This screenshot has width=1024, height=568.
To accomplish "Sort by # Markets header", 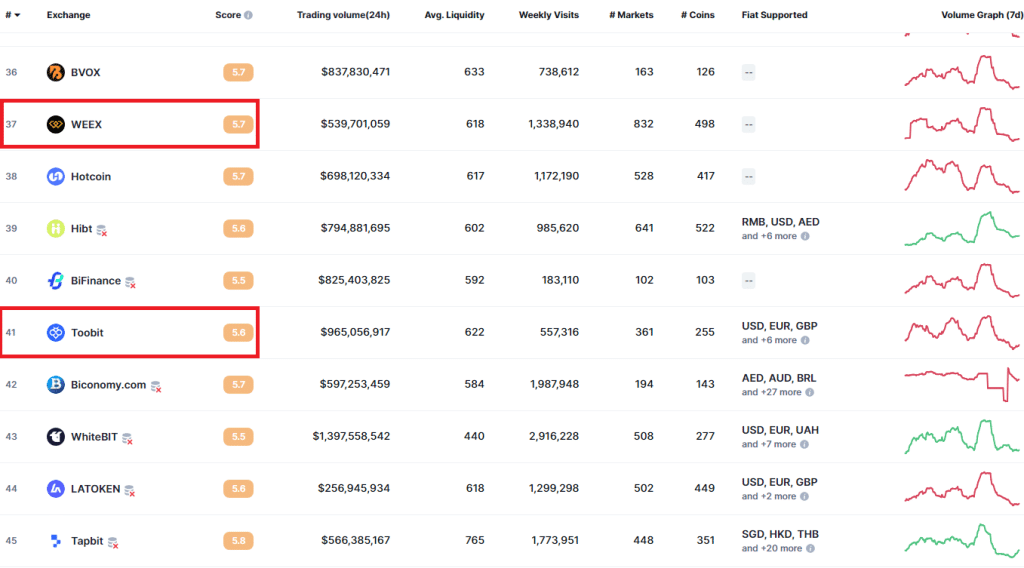I will pyautogui.click(x=632, y=15).
